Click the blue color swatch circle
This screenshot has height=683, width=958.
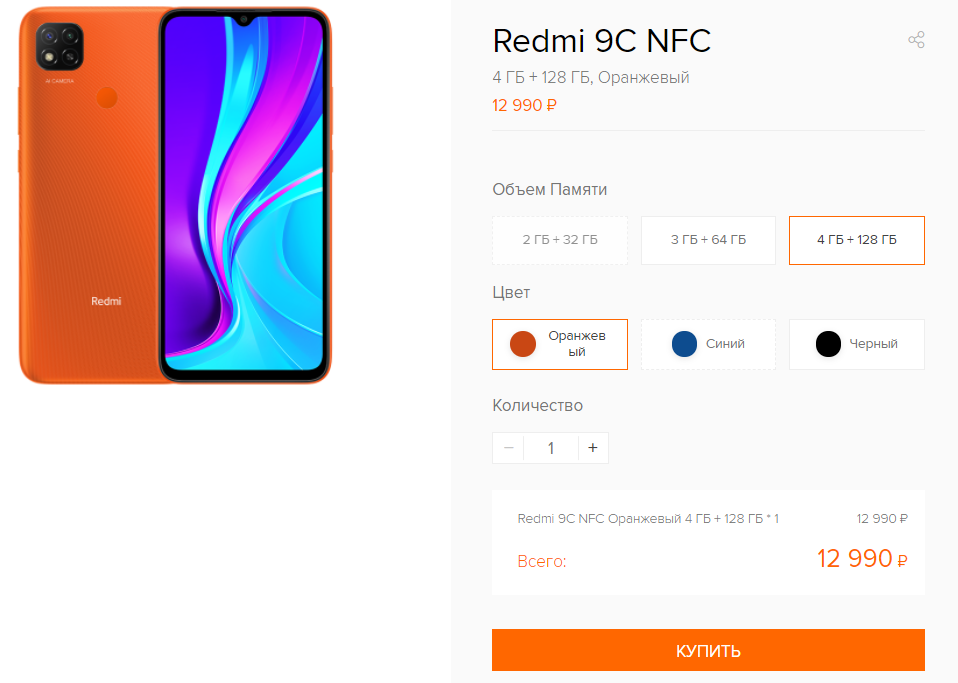click(685, 344)
